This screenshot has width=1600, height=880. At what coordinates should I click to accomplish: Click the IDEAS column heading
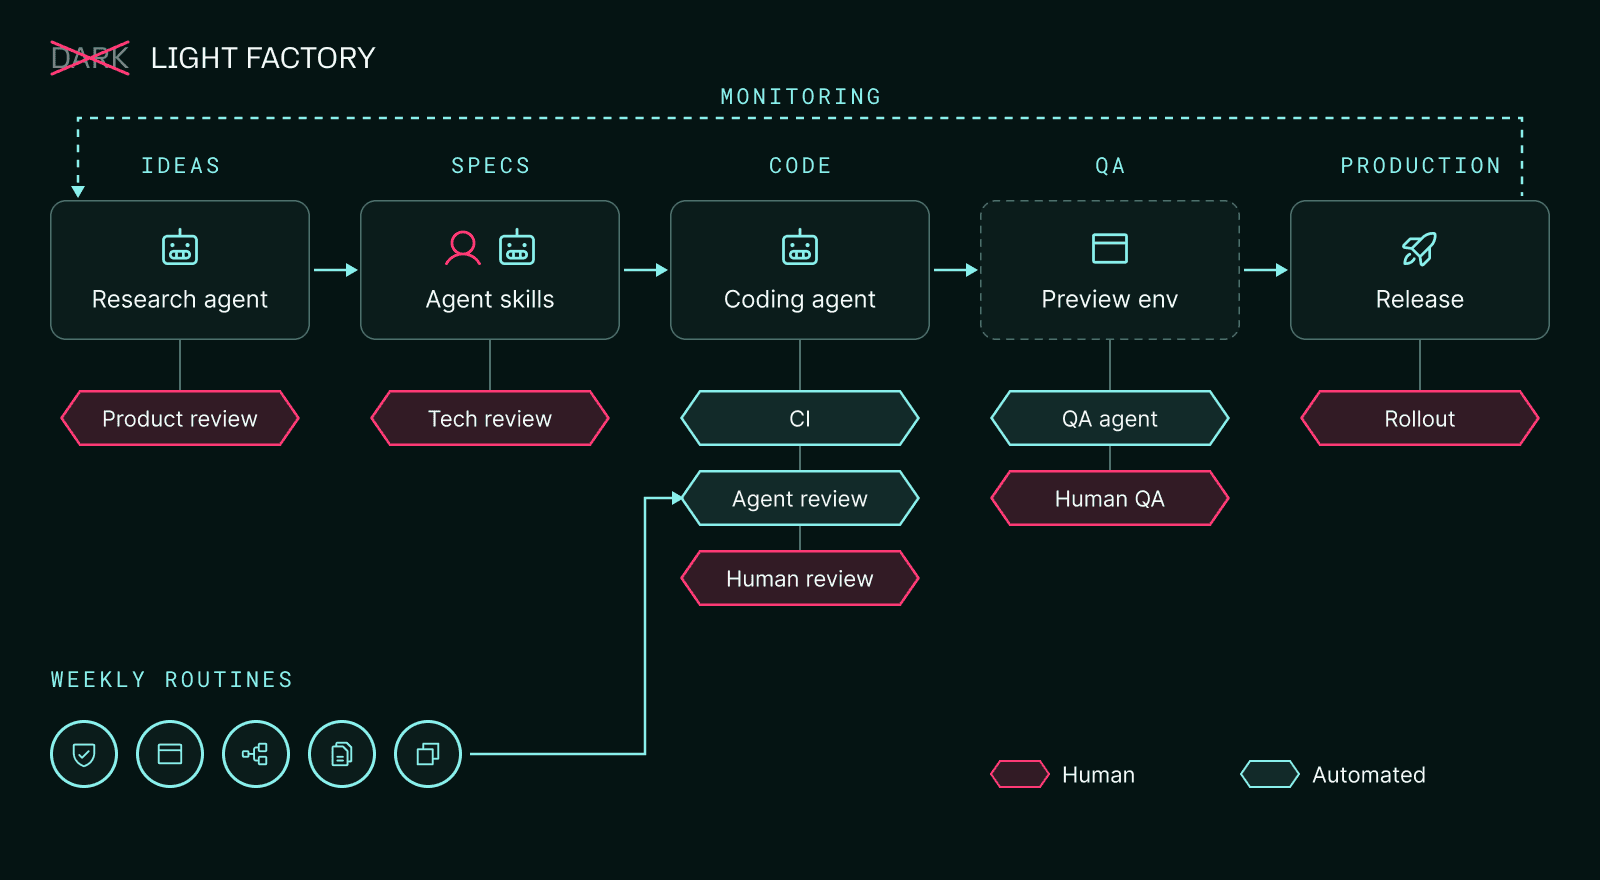(x=181, y=166)
